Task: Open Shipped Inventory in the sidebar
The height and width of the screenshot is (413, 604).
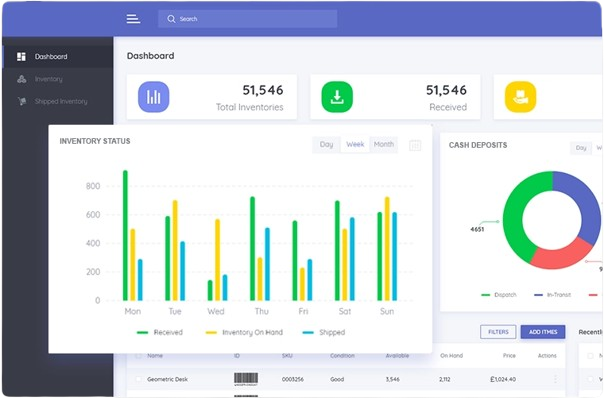Action: coord(58,101)
